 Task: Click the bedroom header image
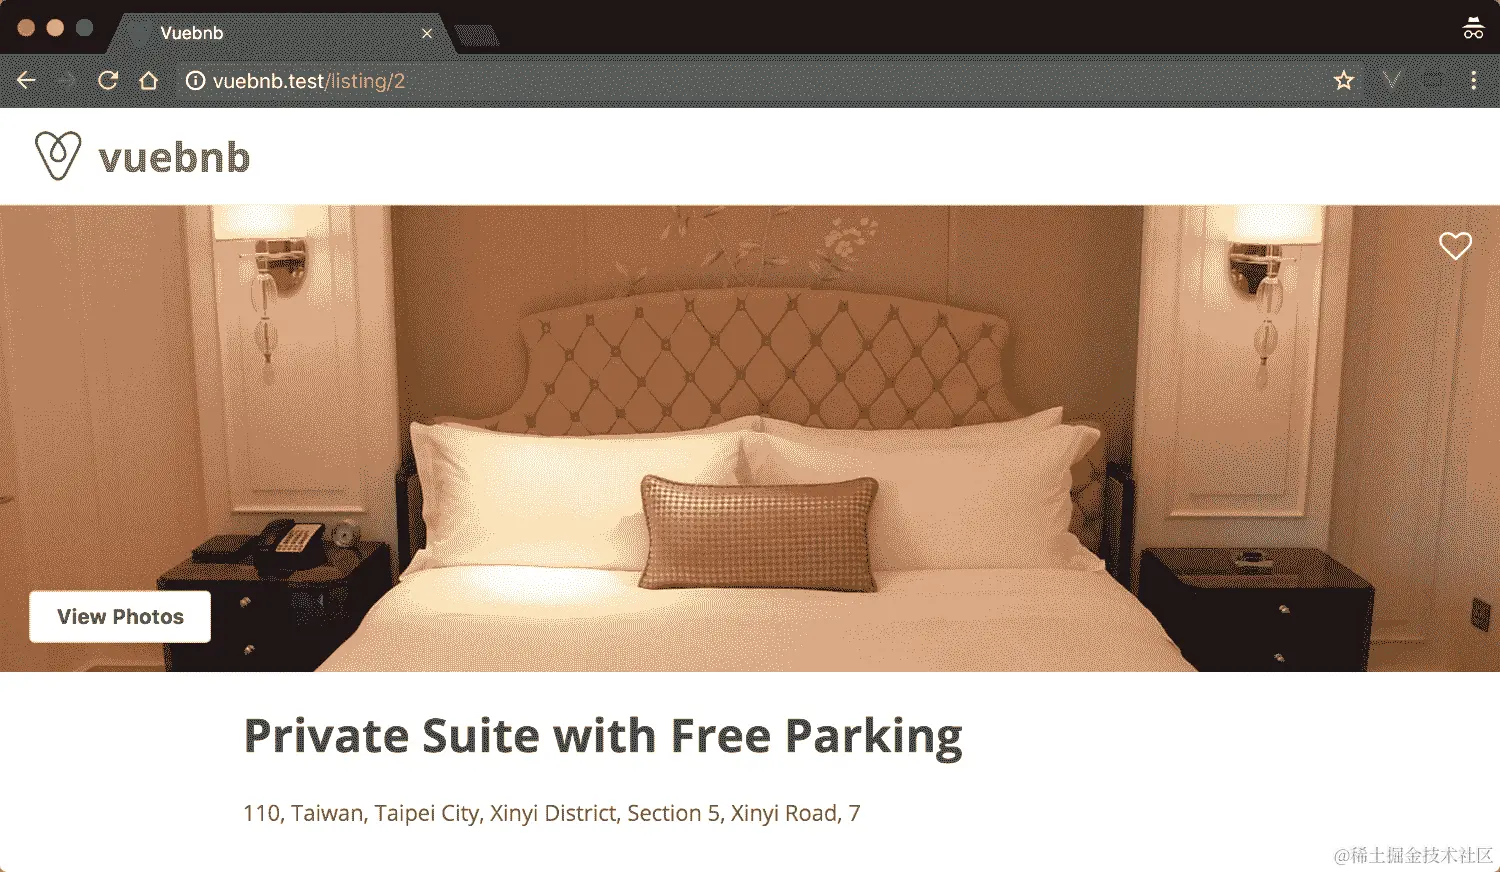(x=750, y=438)
